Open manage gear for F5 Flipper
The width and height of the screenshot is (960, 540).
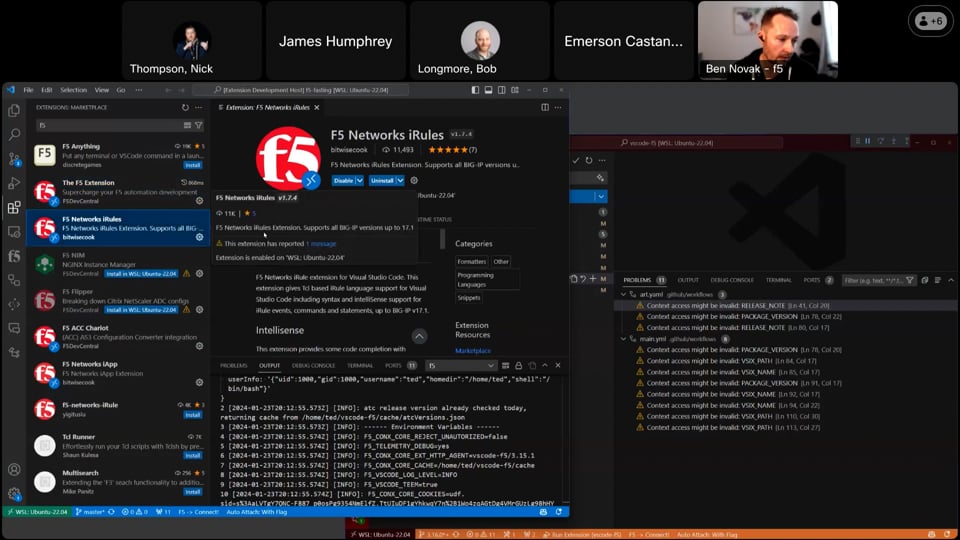[200, 310]
